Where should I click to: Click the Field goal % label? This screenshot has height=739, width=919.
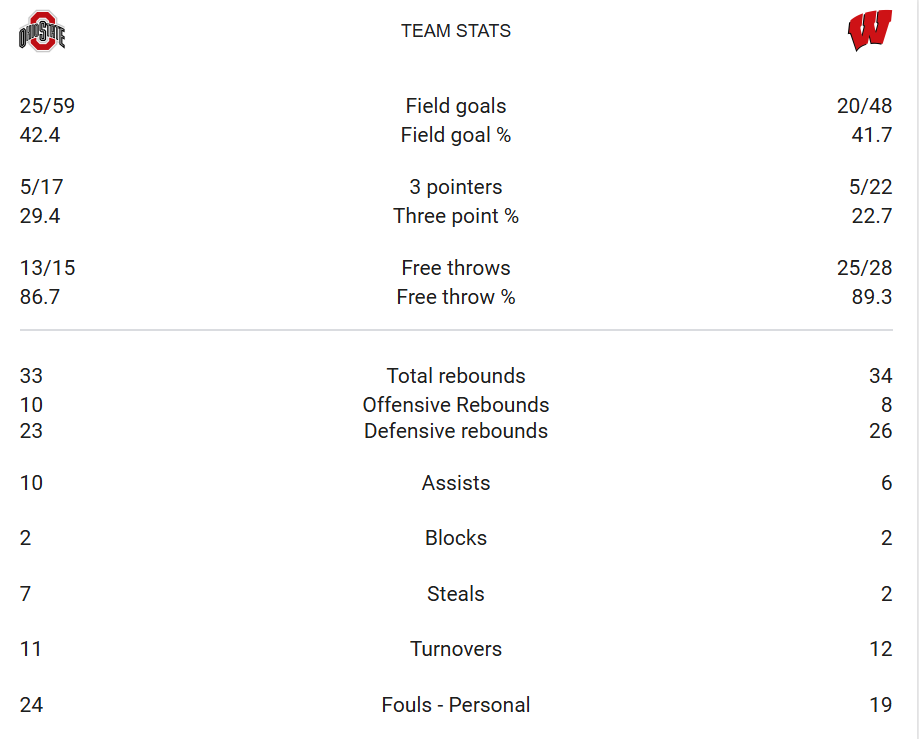(x=456, y=135)
